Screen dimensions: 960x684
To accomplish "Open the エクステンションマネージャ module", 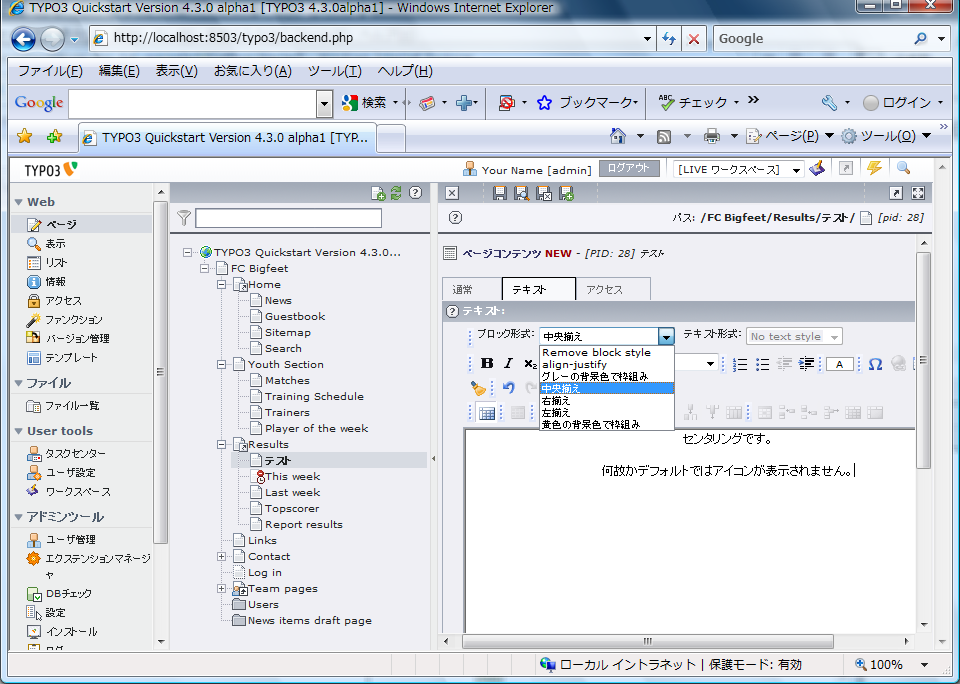I will click(88, 566).
